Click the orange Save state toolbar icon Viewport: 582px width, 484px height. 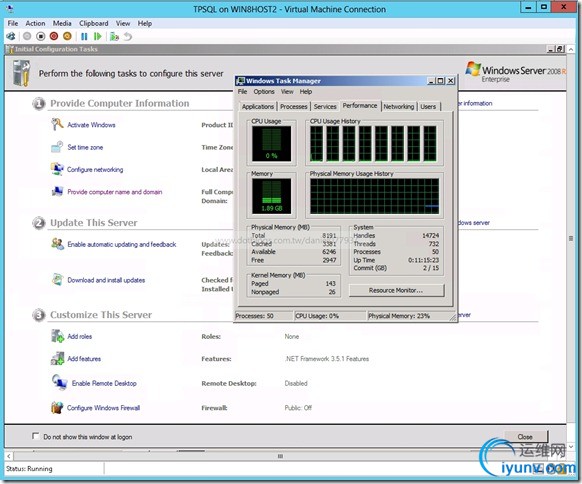point(67,36)
